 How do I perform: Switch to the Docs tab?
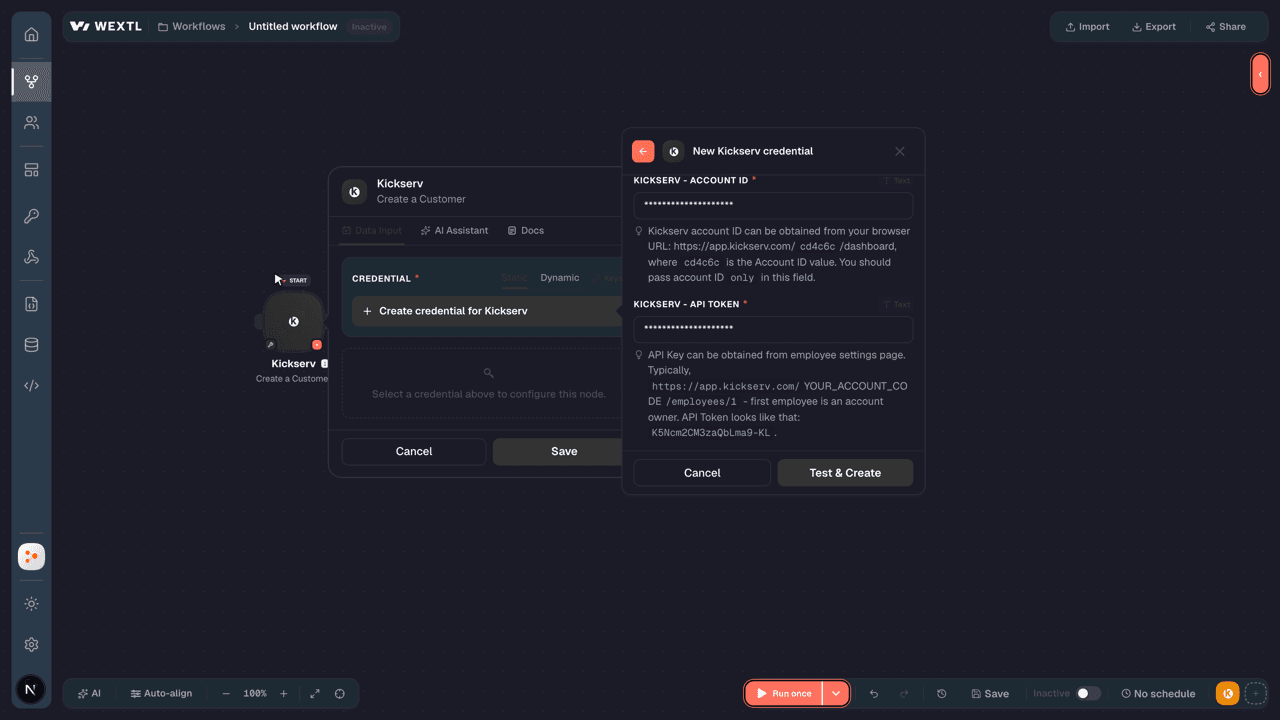pos(526,231)
